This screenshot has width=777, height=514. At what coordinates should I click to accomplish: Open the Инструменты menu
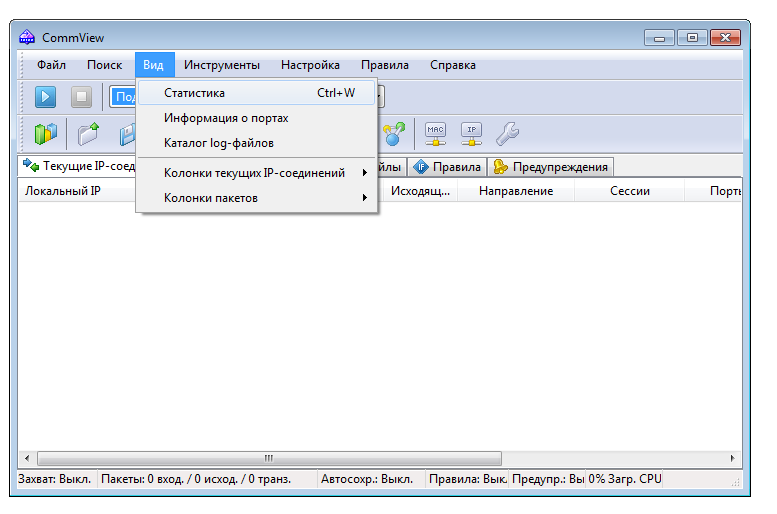tap(222, 65)
